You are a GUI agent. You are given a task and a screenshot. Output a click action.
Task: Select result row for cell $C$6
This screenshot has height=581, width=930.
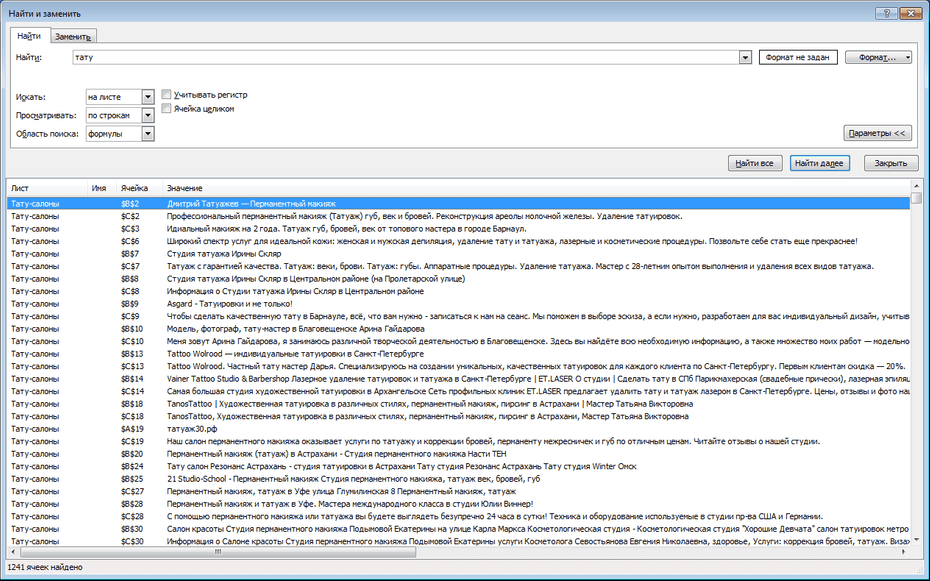(458, 241)
